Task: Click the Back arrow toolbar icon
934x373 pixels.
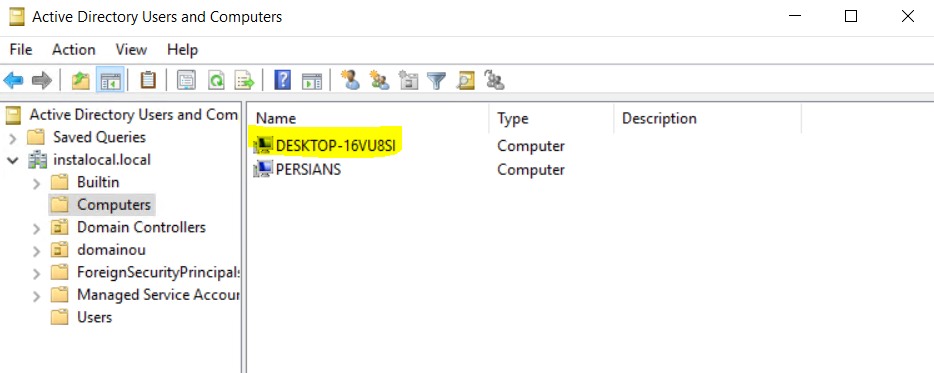Action: (13, 80)
